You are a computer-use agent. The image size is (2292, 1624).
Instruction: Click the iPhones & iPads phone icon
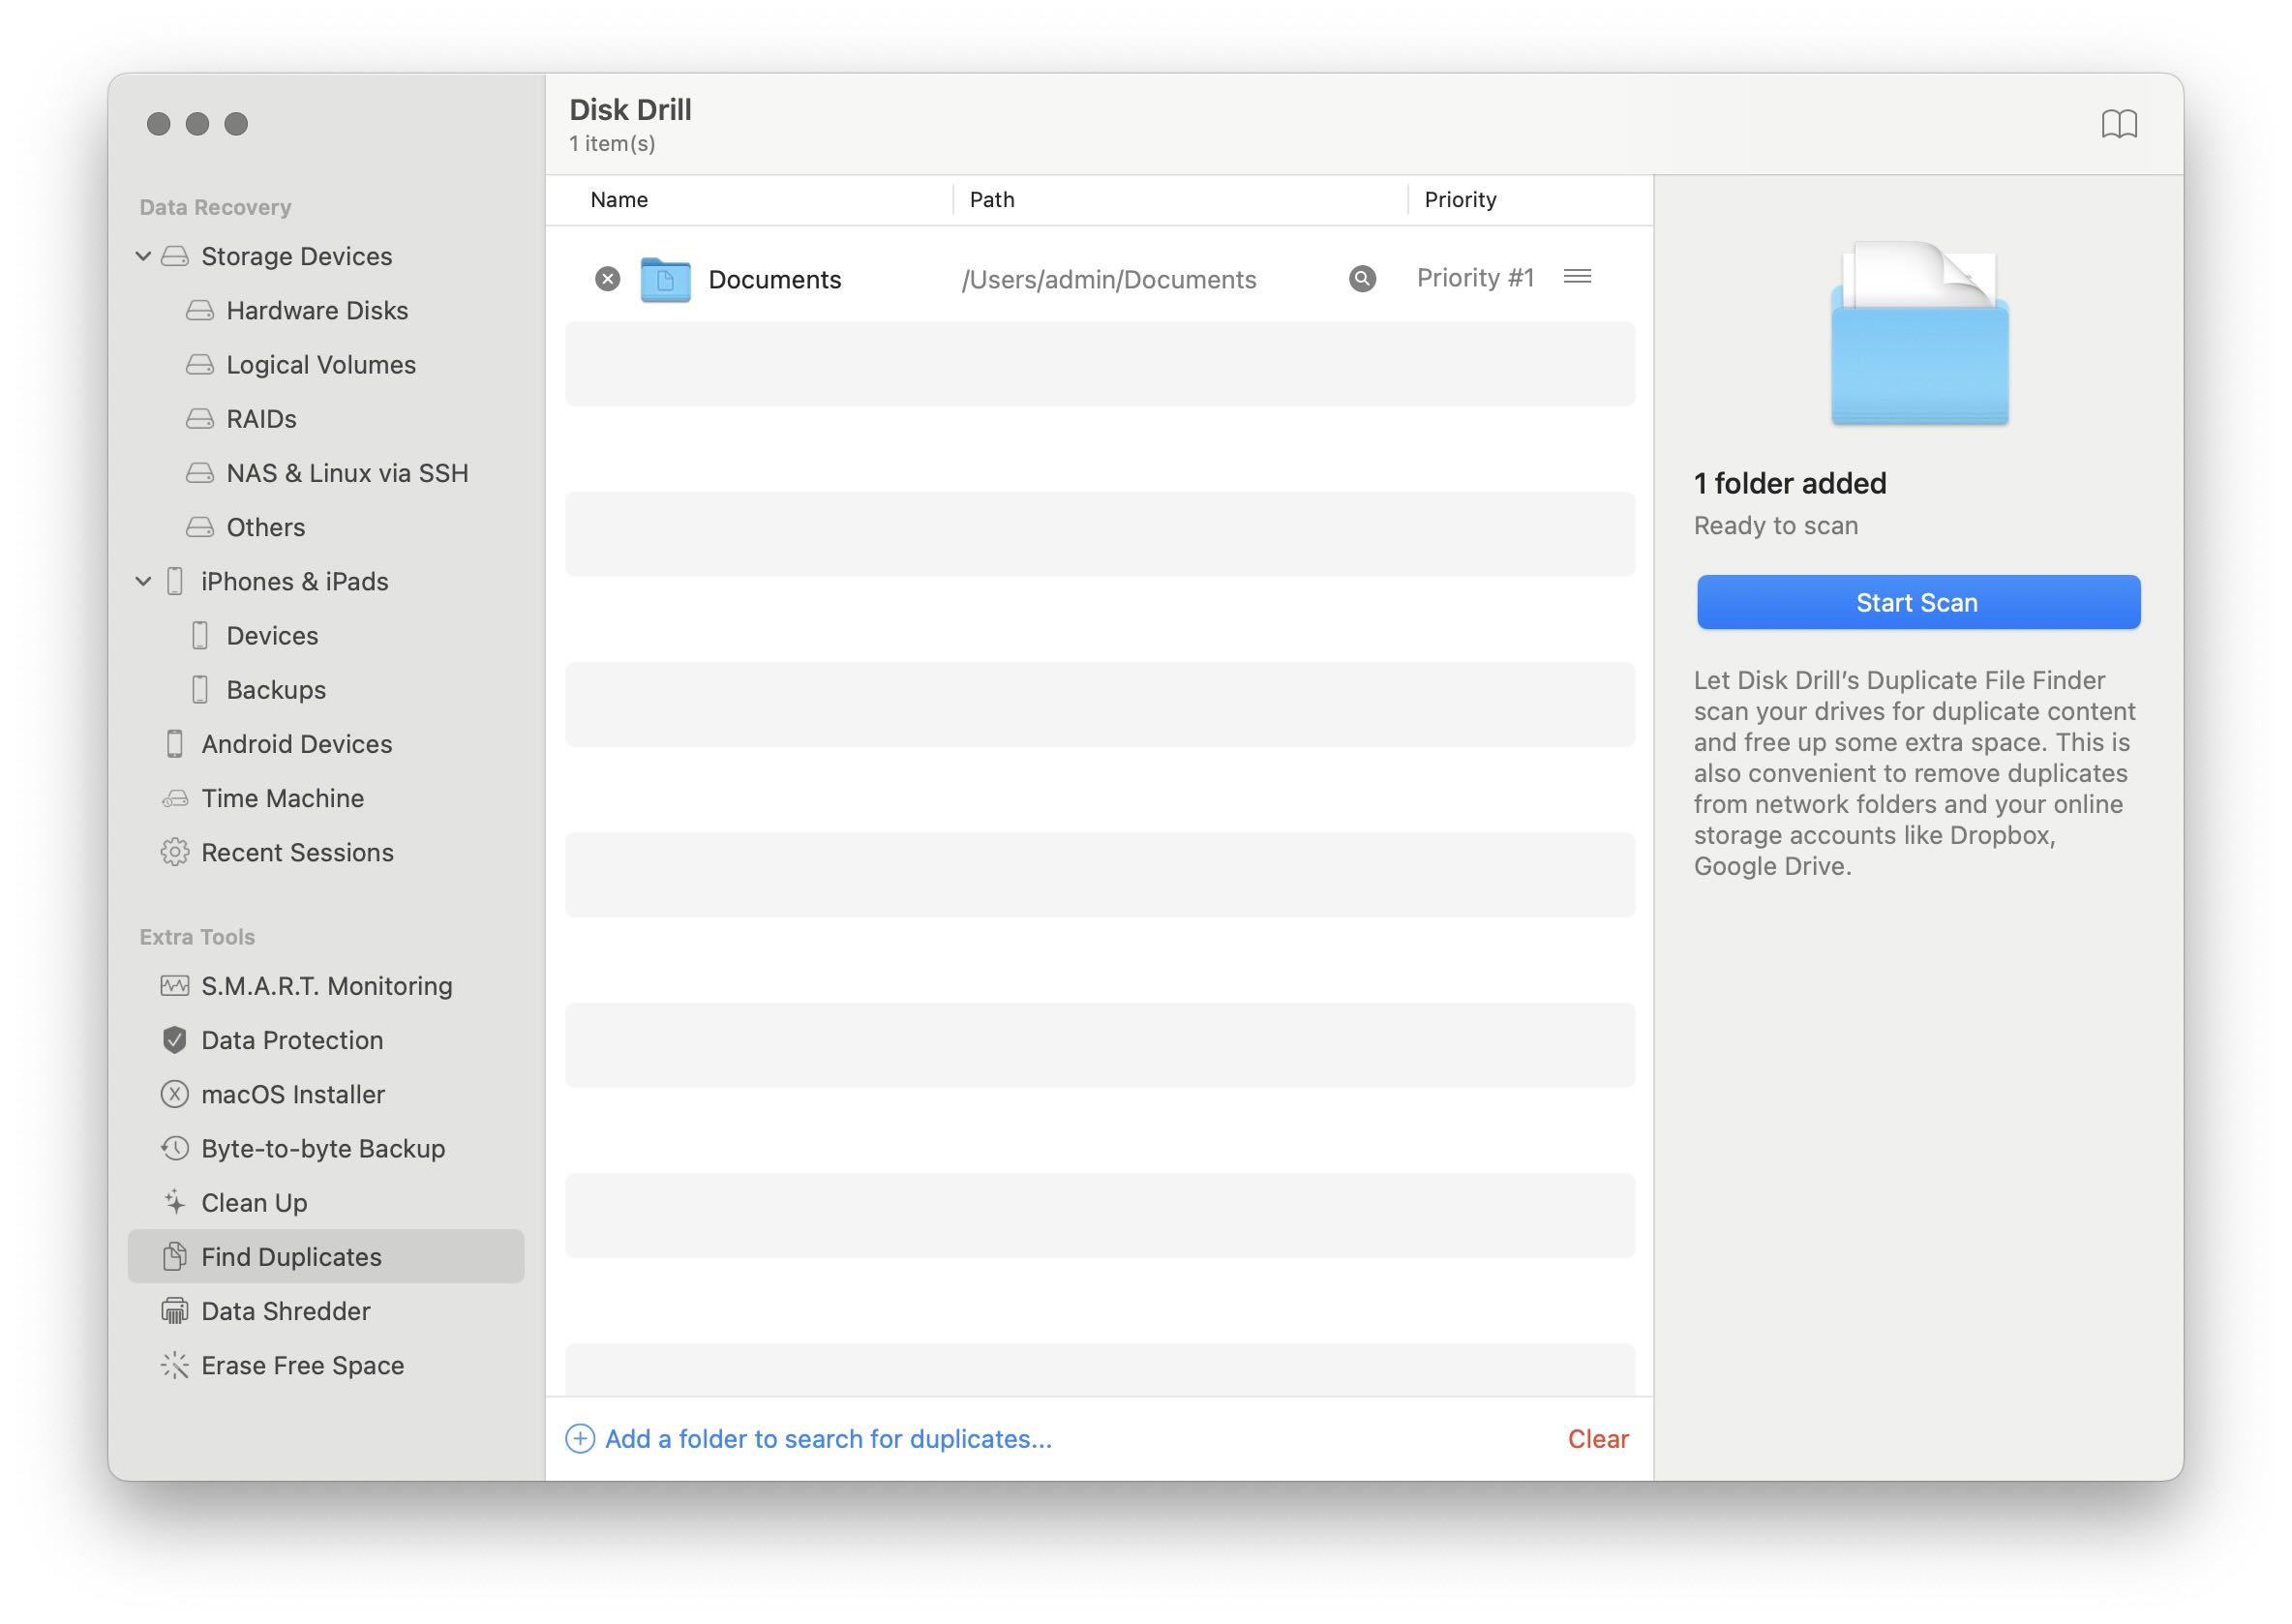click(x=175, y=581)
